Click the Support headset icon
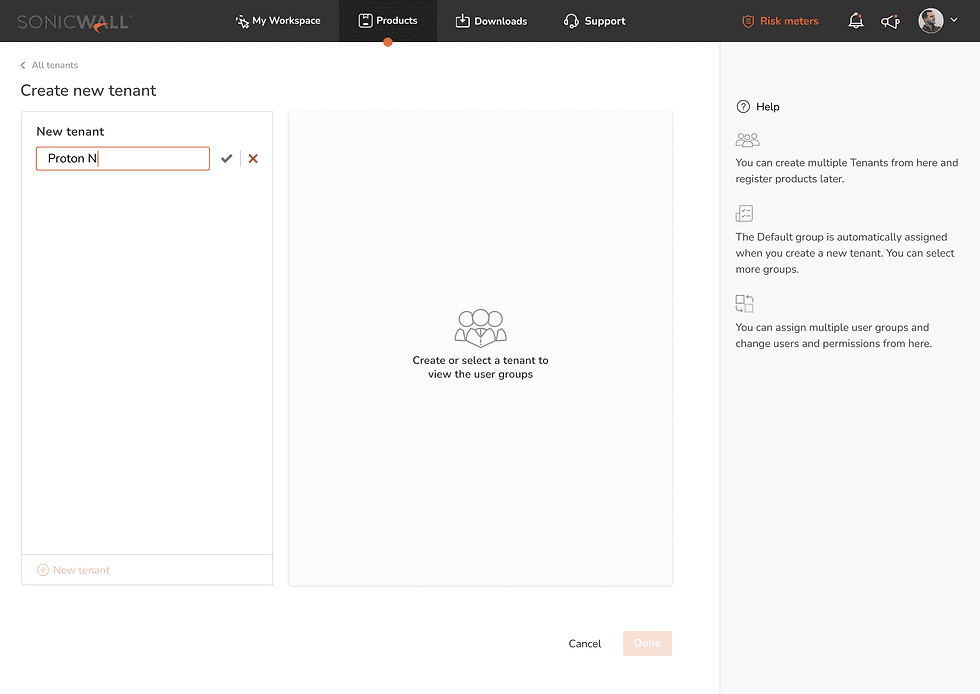 [571, 21]
